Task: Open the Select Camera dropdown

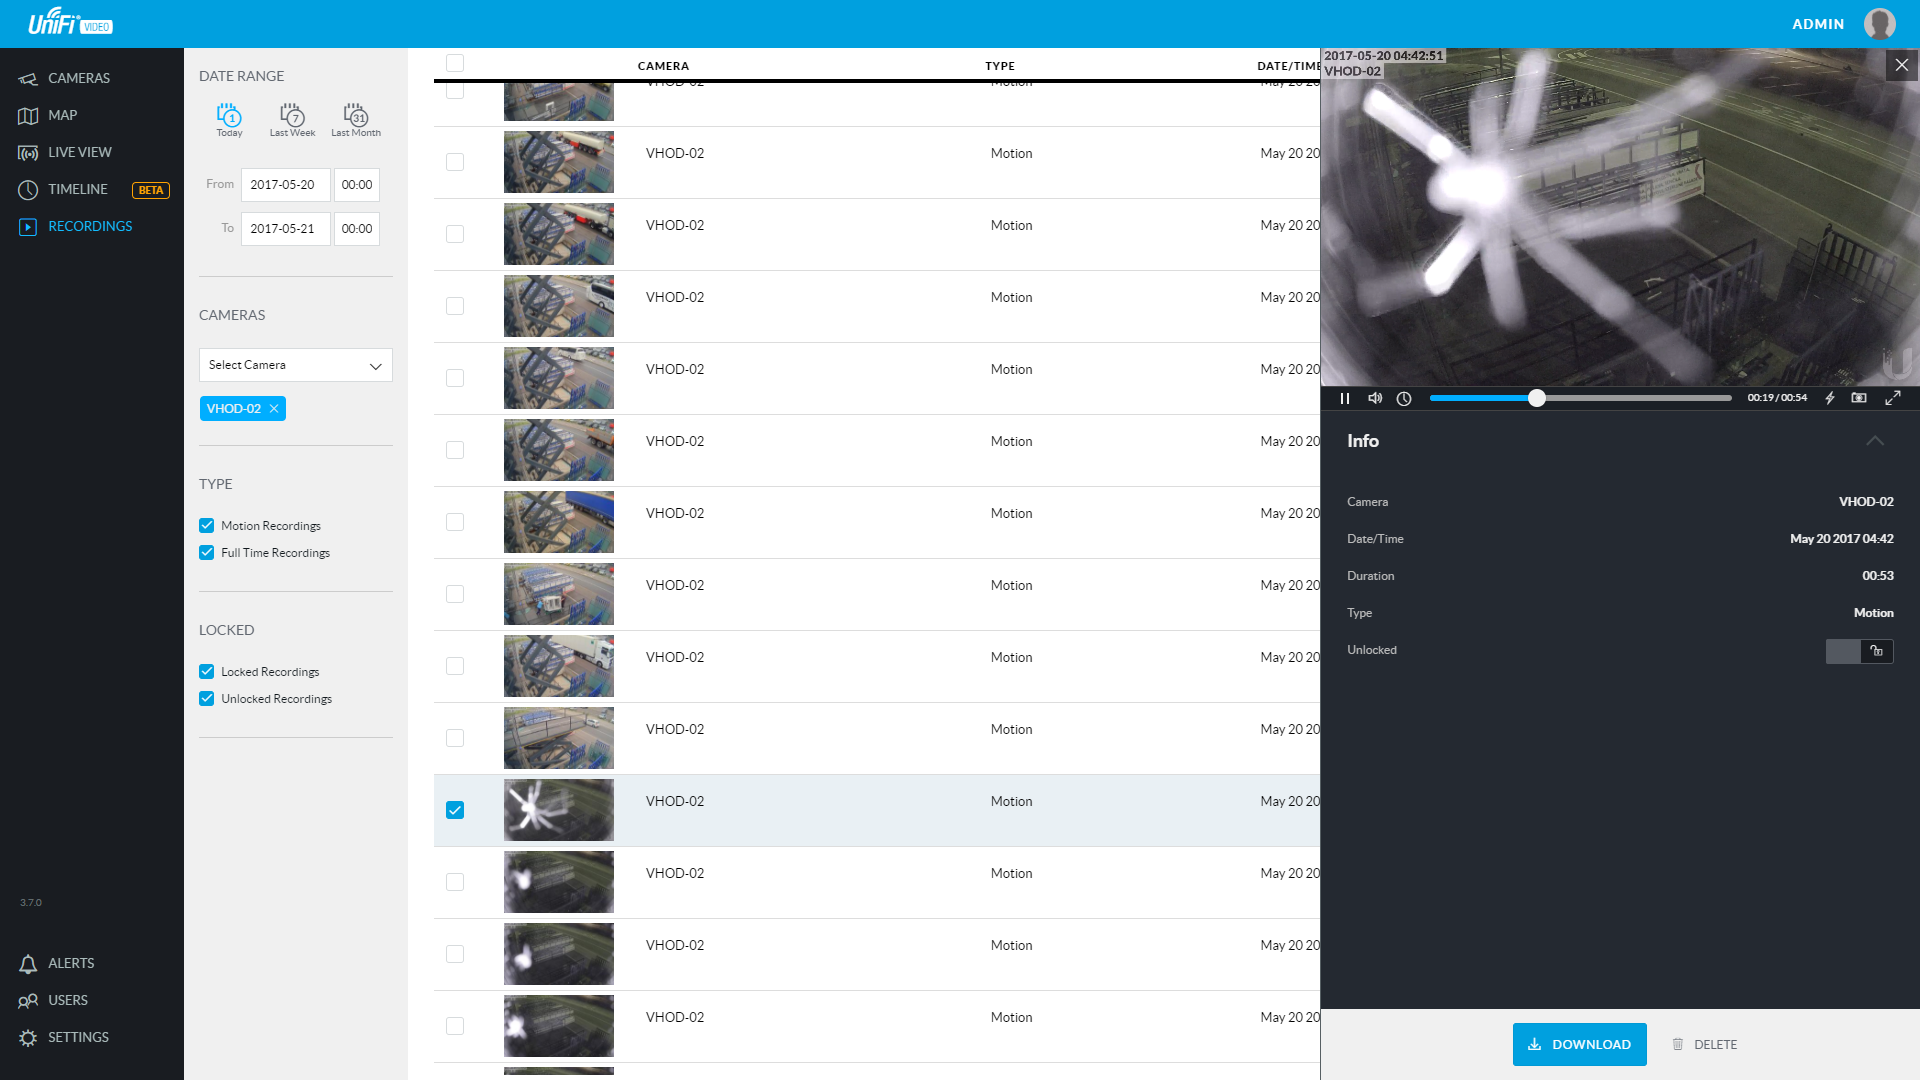Action: [x=296, y=365]
